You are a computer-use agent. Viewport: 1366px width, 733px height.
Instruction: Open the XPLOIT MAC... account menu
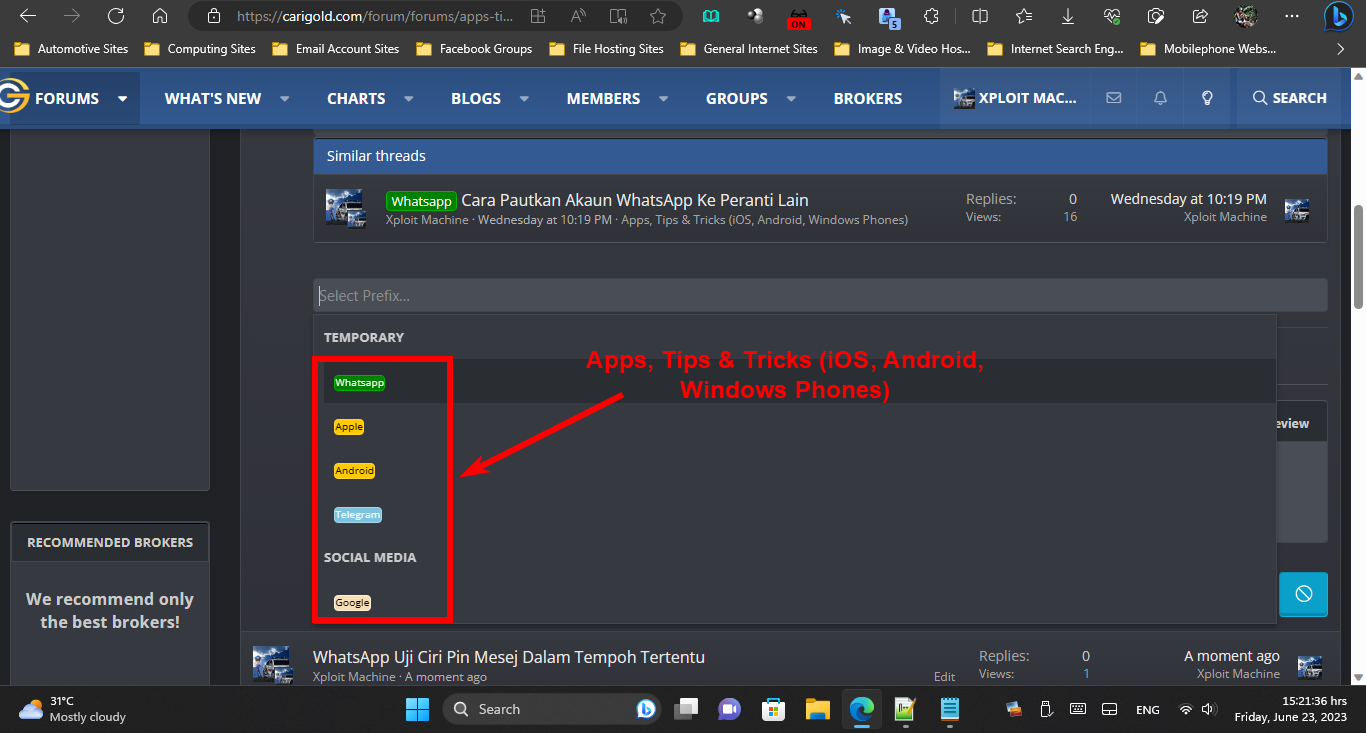[x=1015, y=98]
